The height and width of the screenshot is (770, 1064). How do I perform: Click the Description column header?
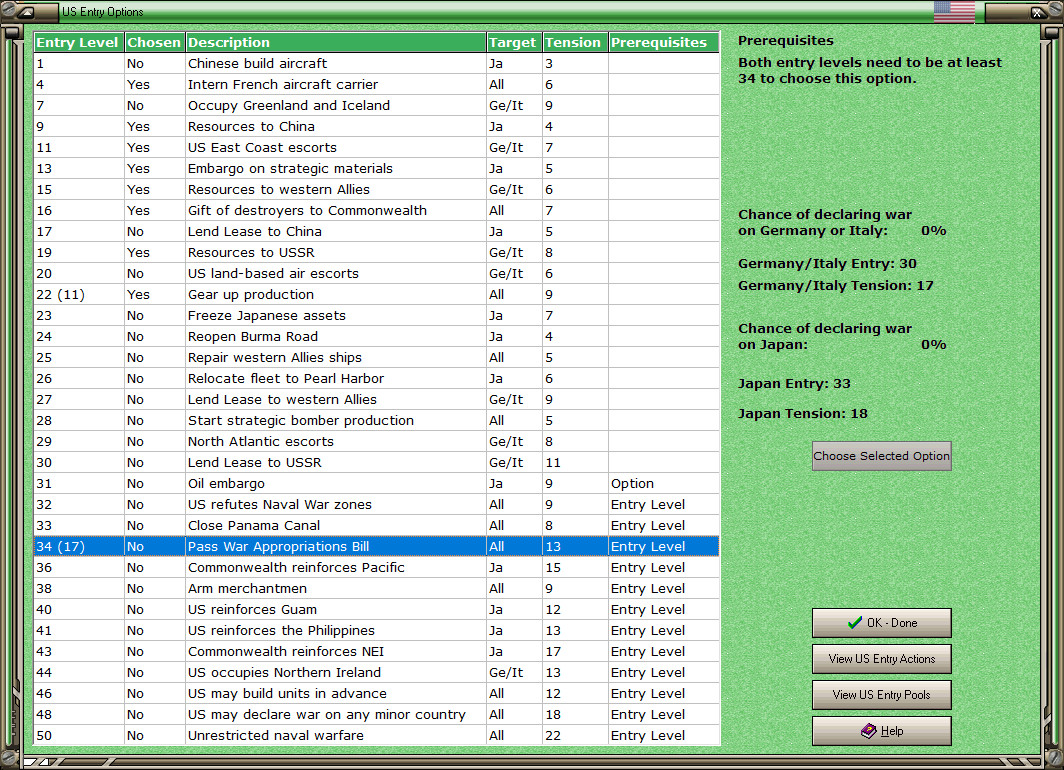(335, 42)
